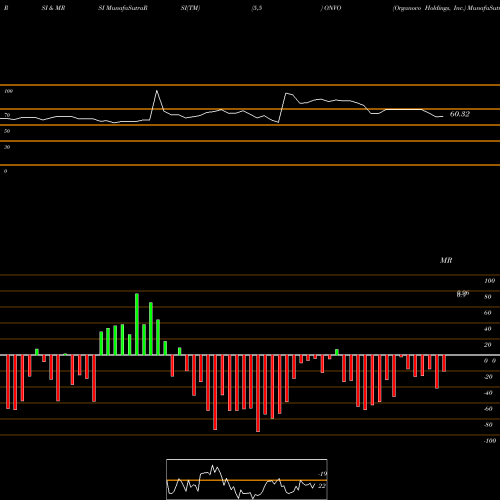The width and height of the screenshot is (500, 500).
Task: Click the longest red MR histogram bar
Action: 258,393
